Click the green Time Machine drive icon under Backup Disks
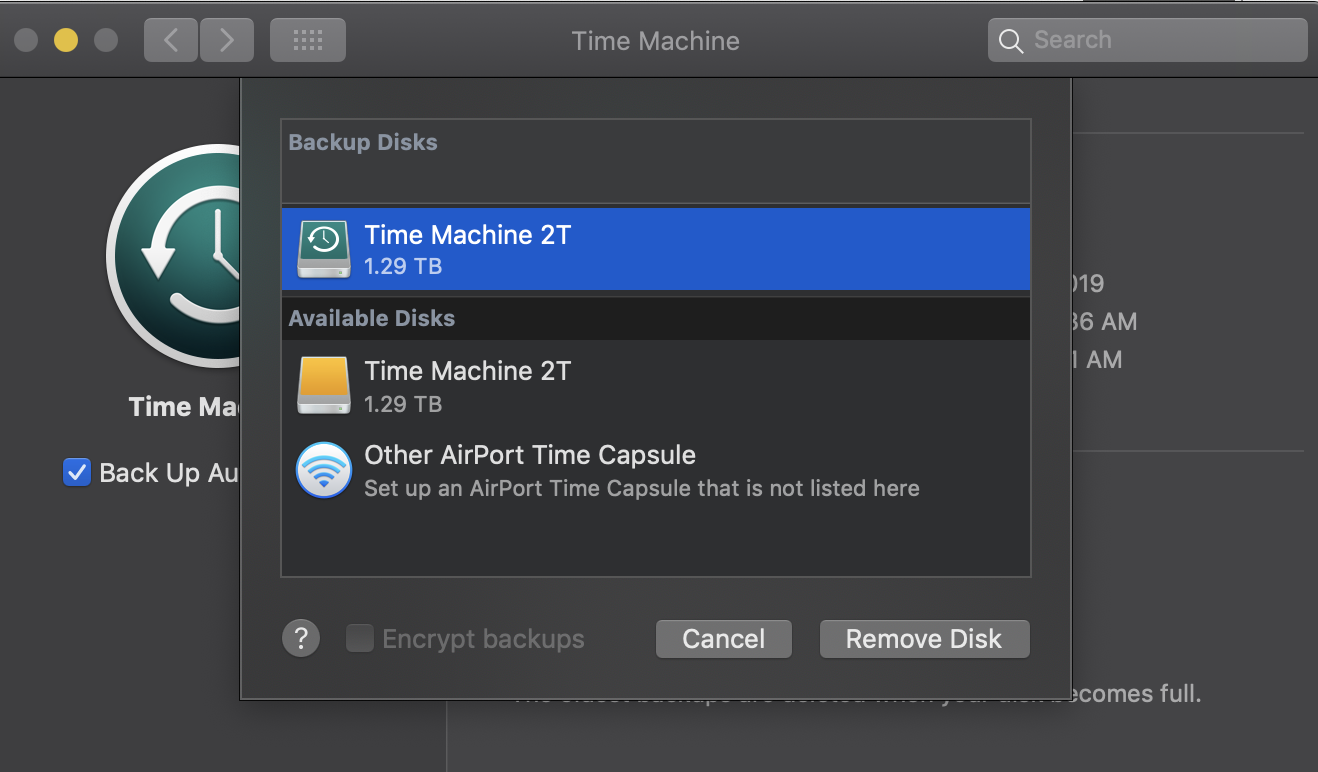This screenshot has width=1318, height=772. [x=323, y=249]
